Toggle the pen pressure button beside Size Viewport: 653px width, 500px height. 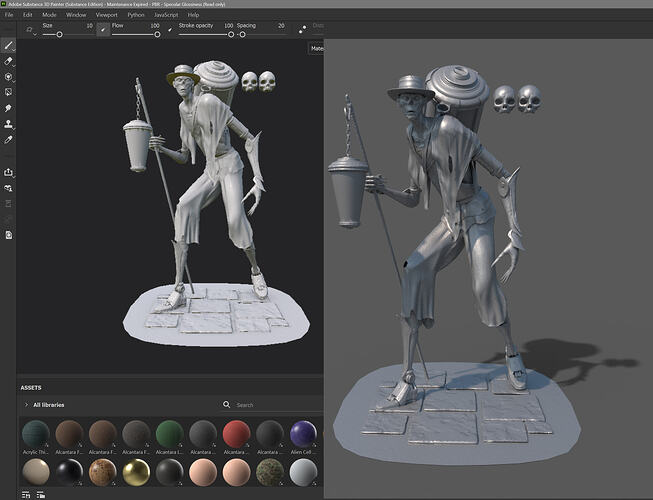[104, 30]
